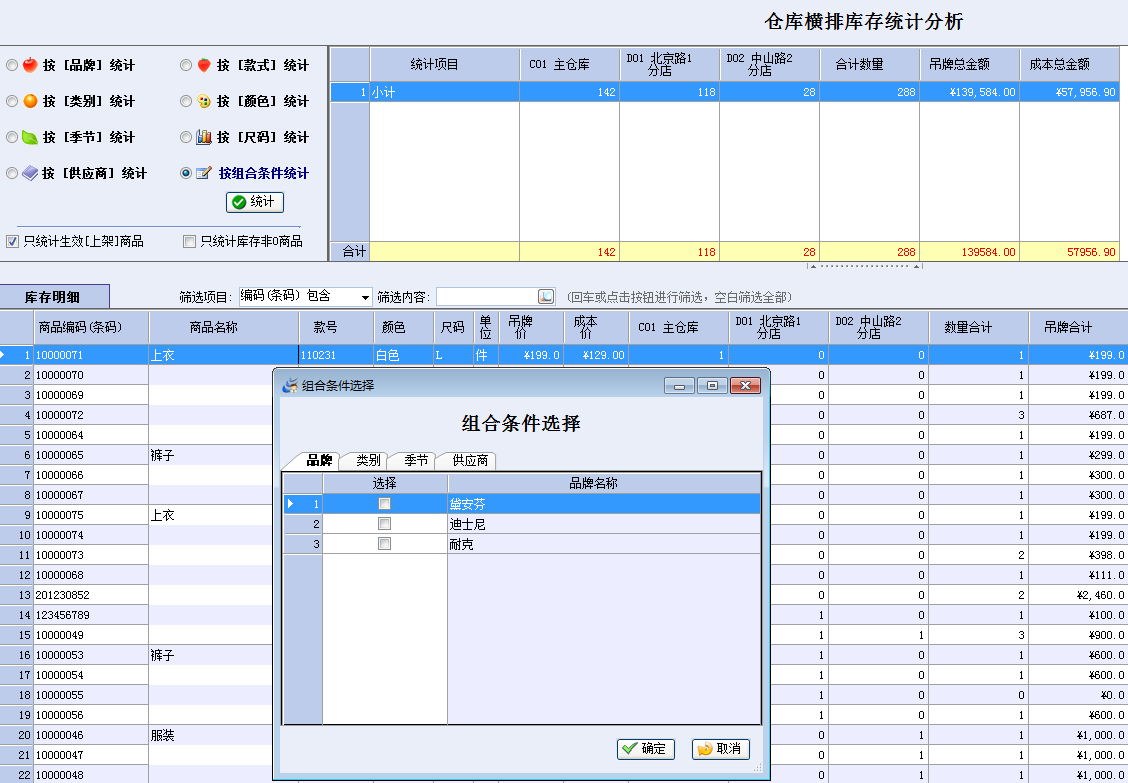Click into the 筛选内容 input field
This screenshot has width=1128, height=783.
pos(487,296)
